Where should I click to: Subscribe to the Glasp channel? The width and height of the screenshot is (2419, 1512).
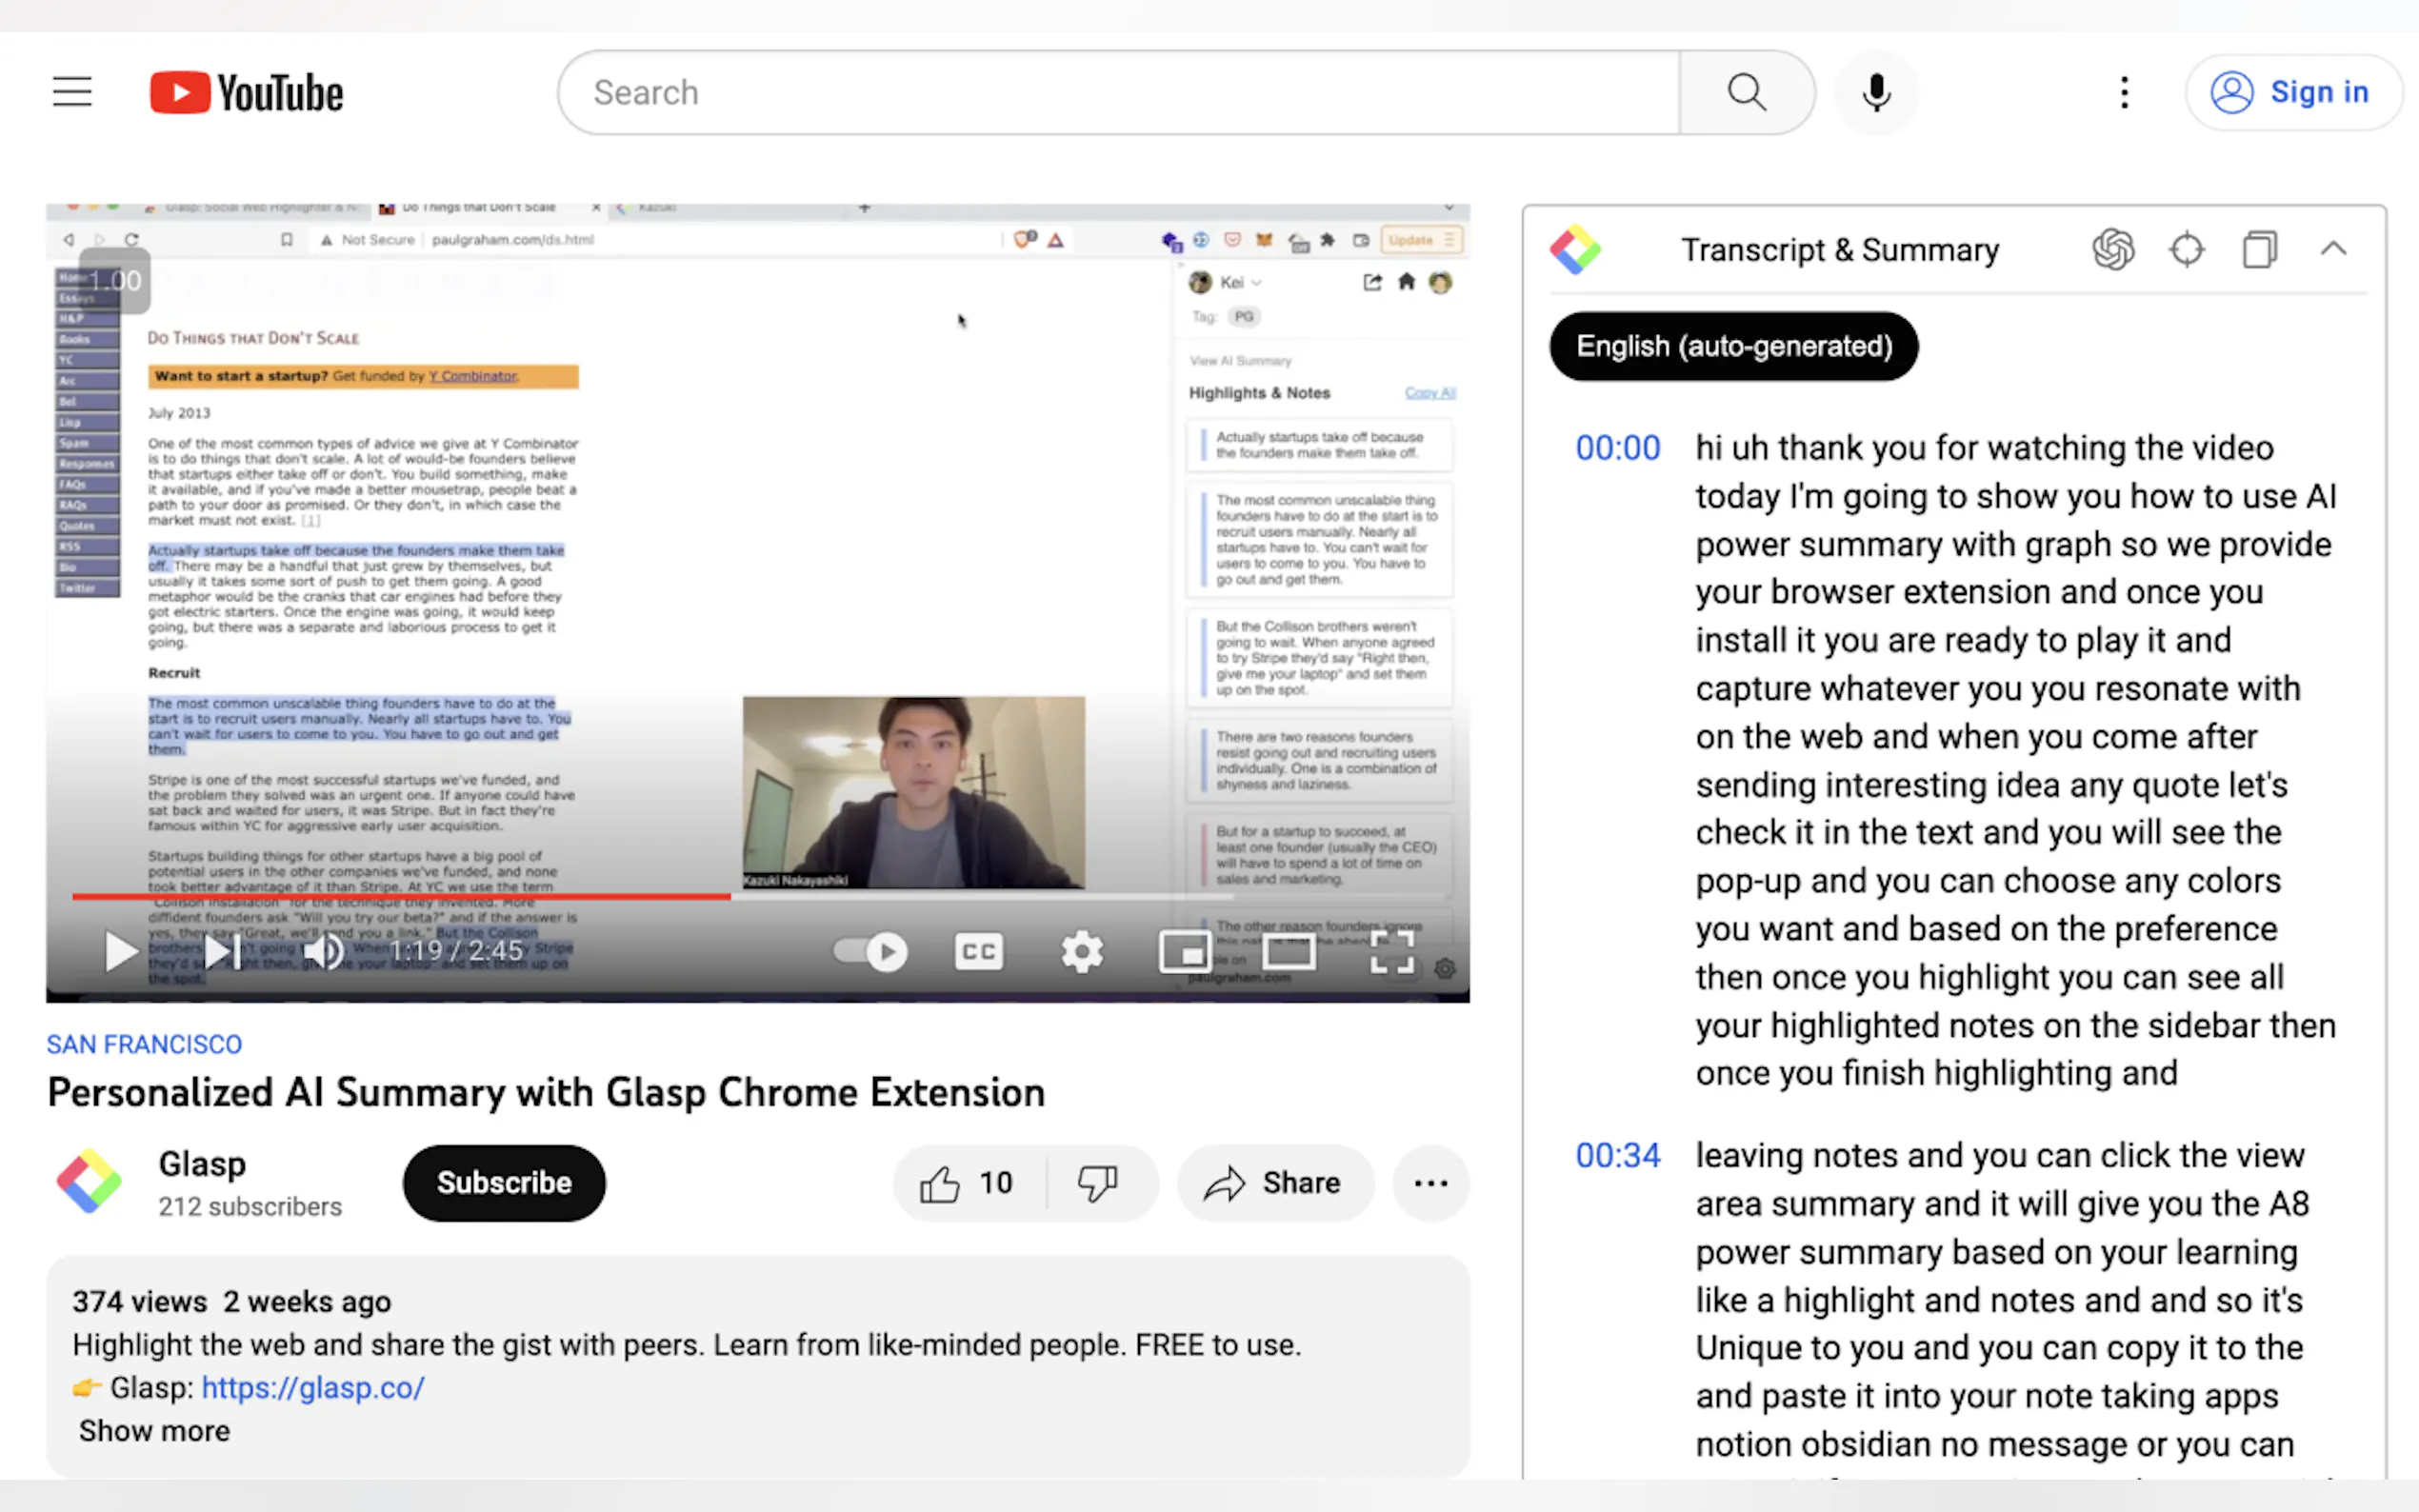pos(503,1183)
